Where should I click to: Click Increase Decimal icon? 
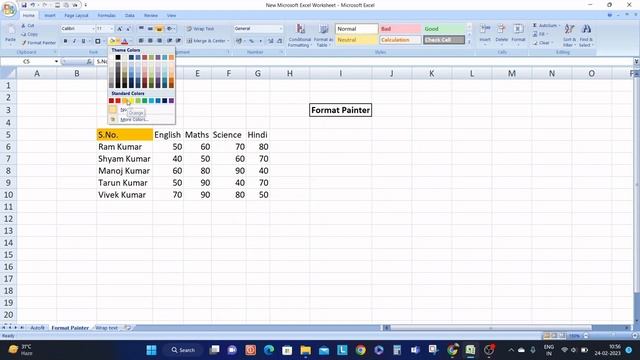click(271, 41)
